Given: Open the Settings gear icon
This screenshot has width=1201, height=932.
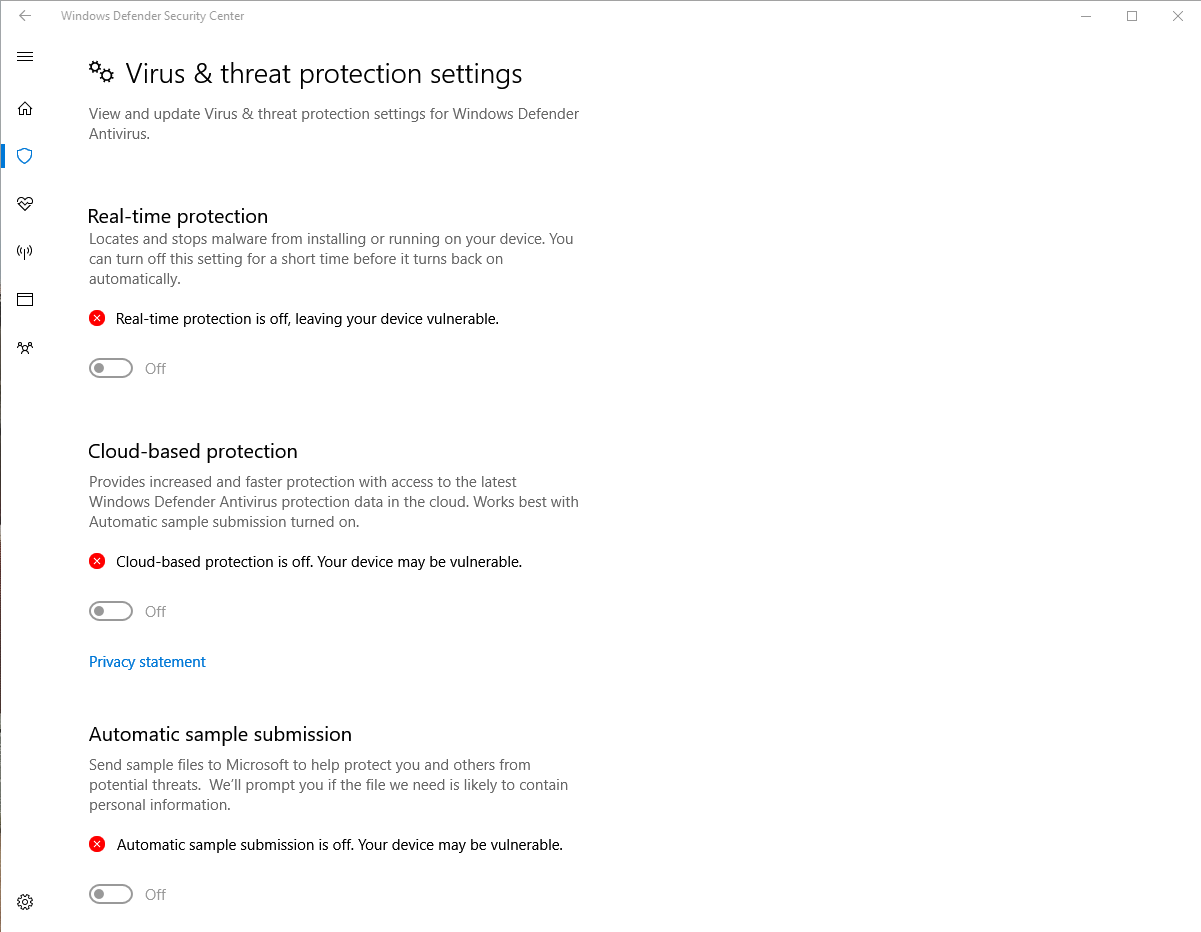Looking at the screenshot, I should (x=25, y=902).
